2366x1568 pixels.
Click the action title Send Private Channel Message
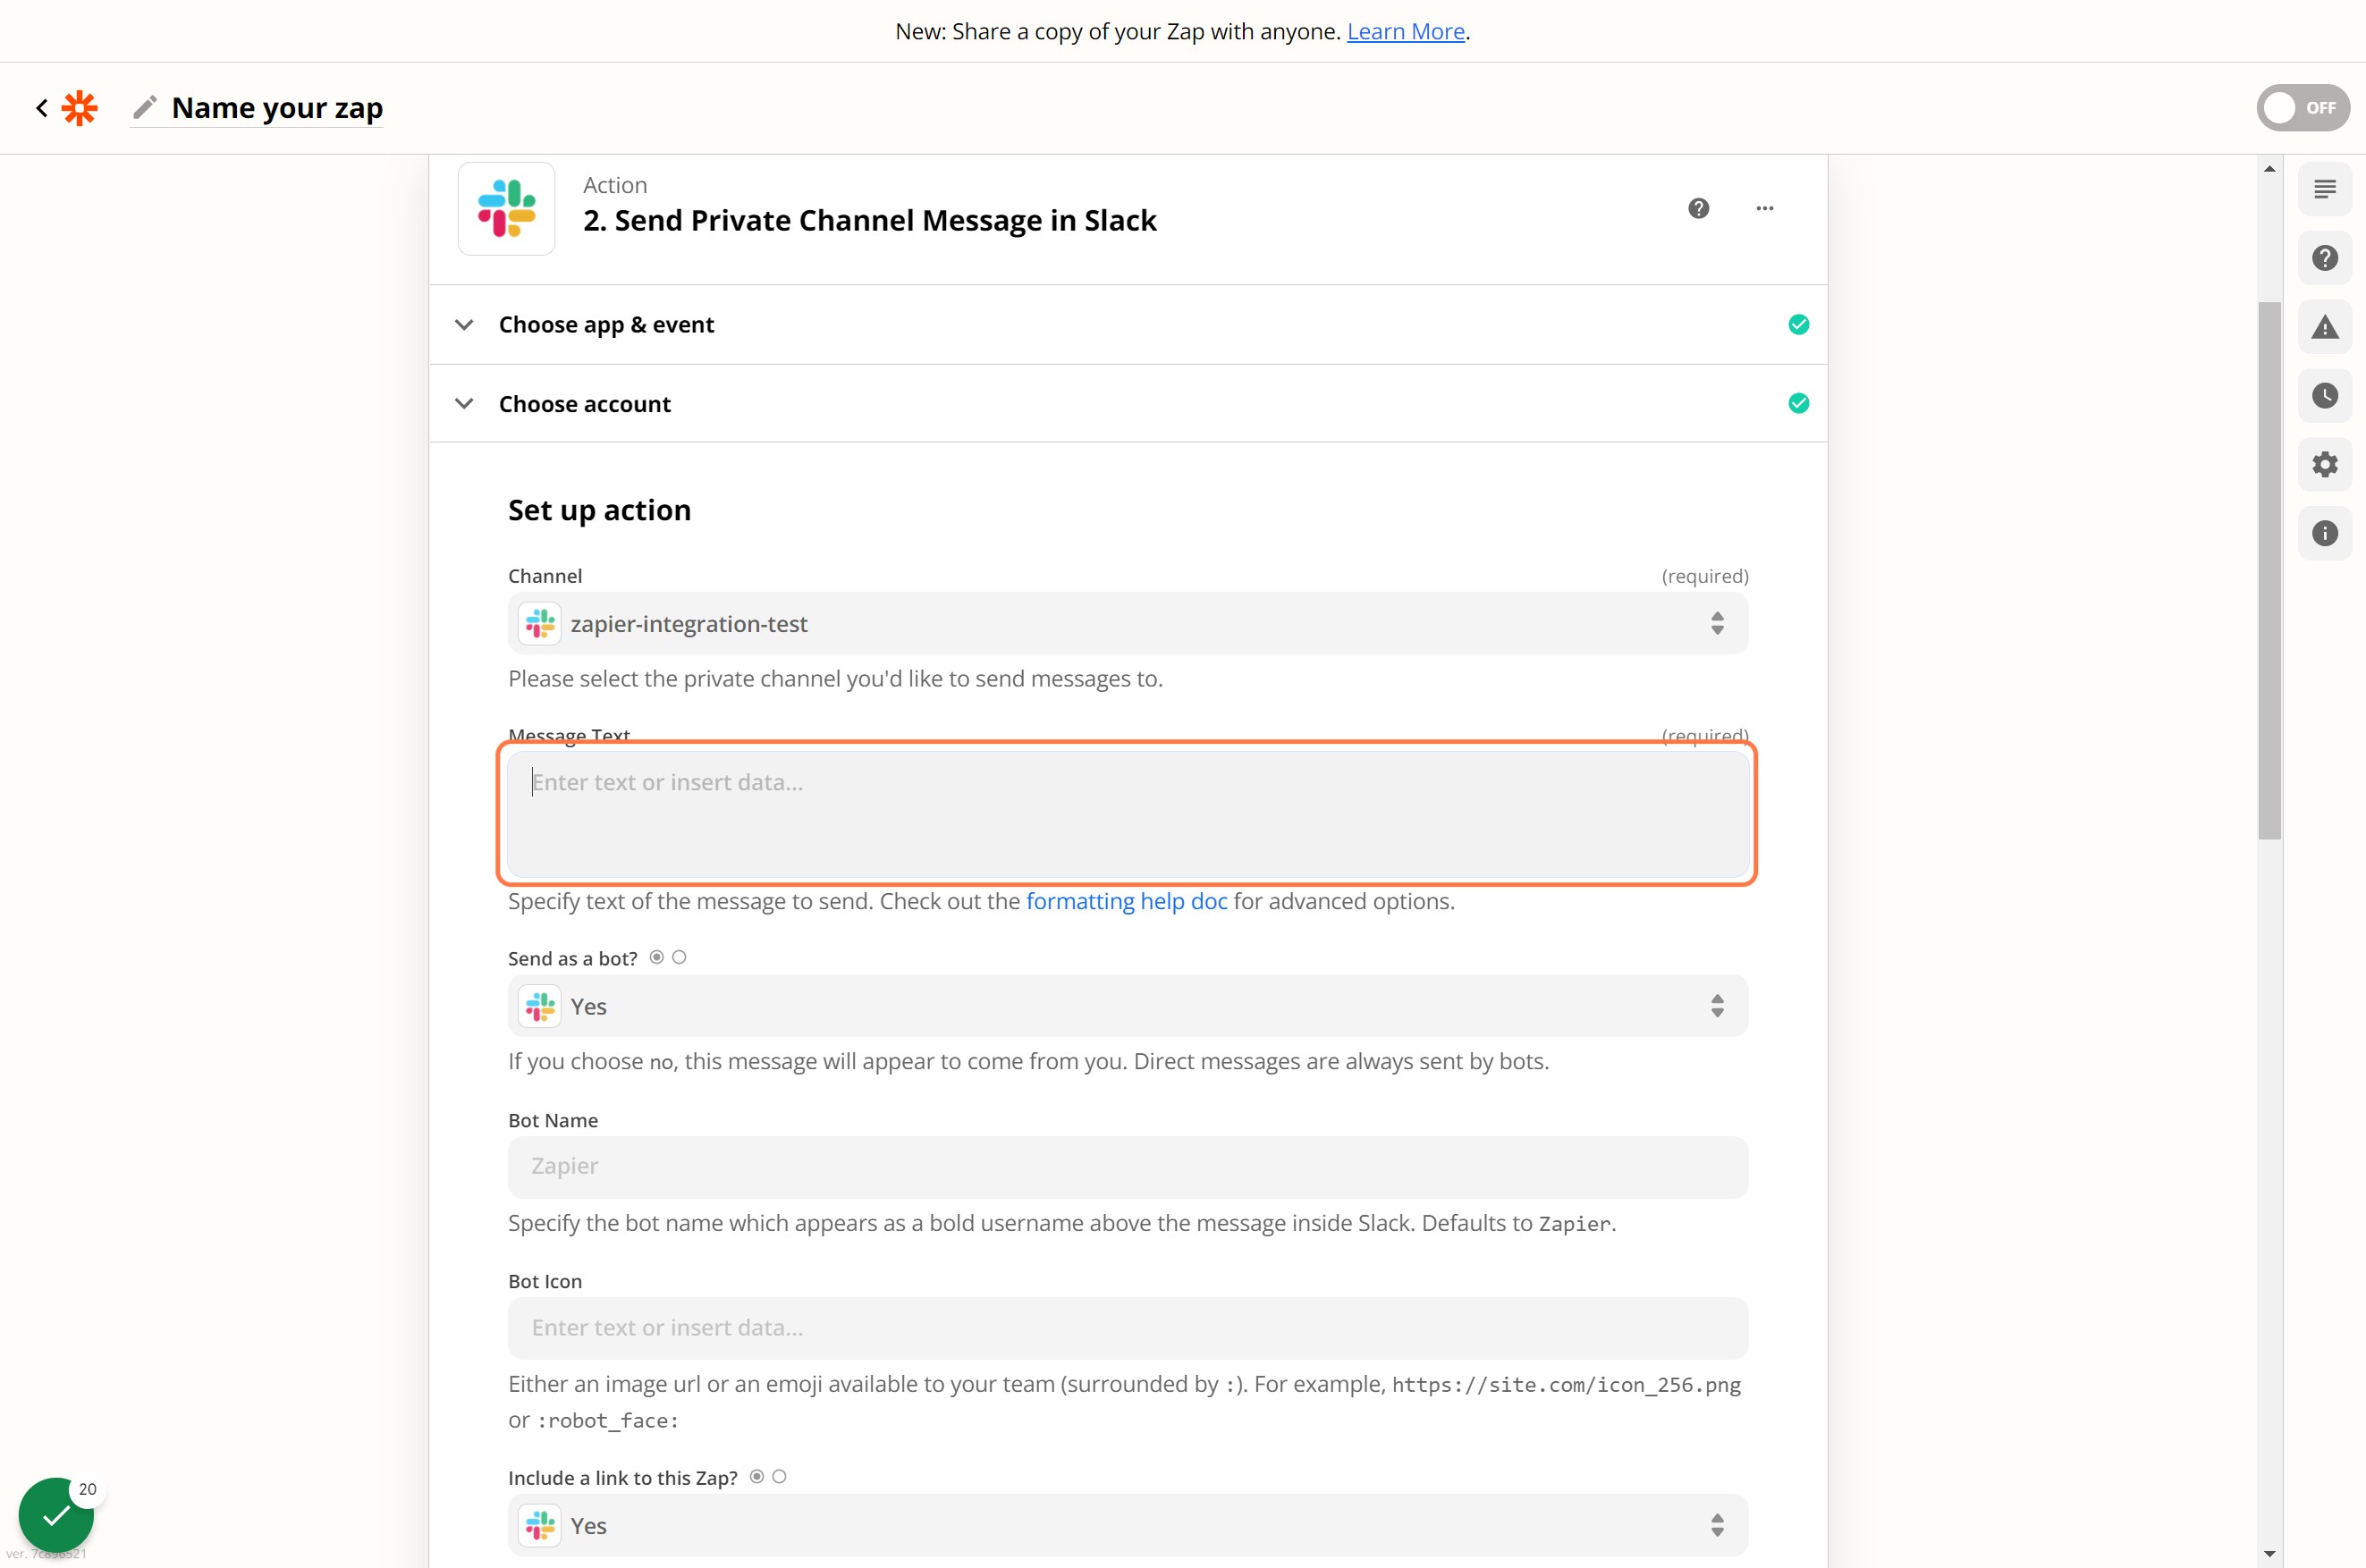click(x=869, y=220)
